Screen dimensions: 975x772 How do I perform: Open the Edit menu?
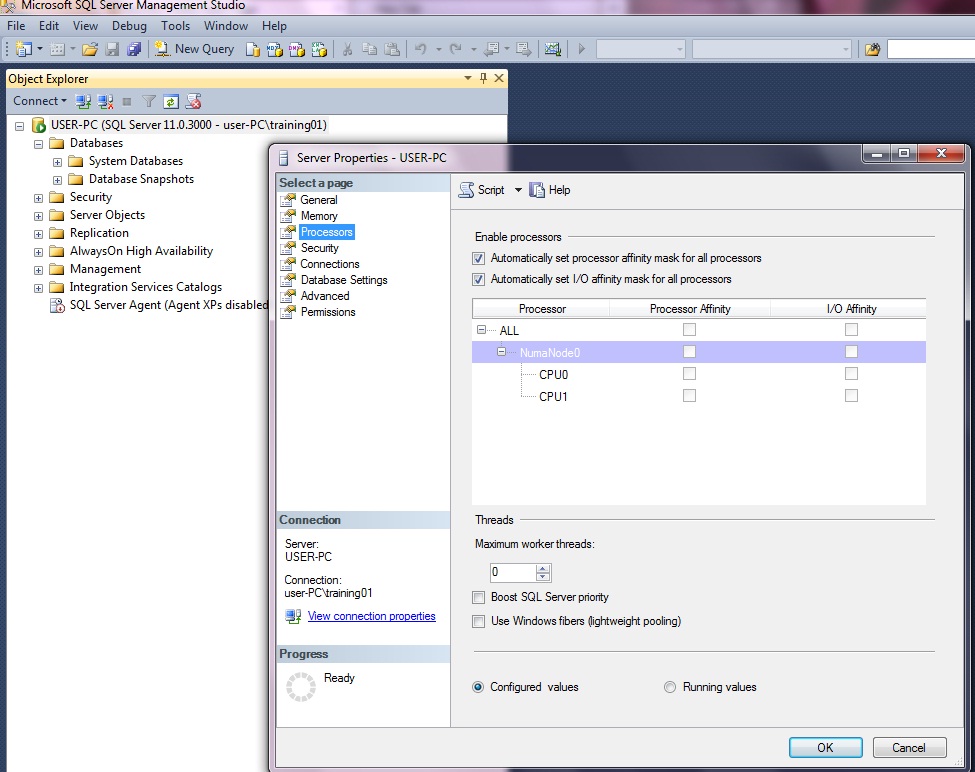(49, 25)
